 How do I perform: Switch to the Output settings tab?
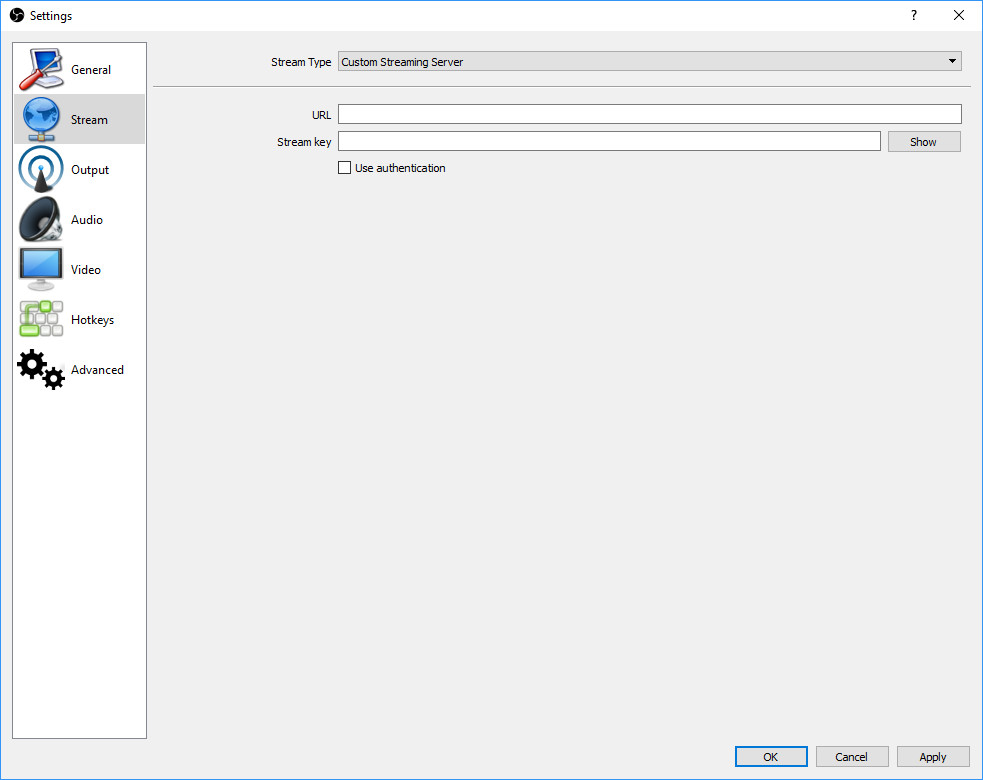(80, 169)
